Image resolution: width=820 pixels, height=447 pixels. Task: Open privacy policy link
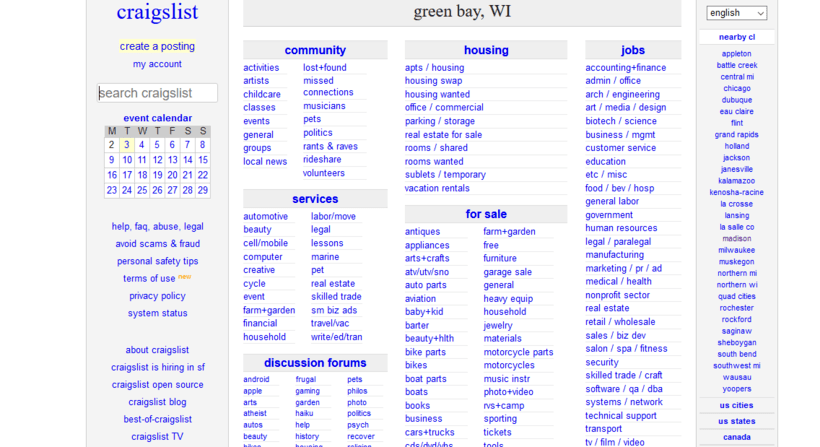157,296
